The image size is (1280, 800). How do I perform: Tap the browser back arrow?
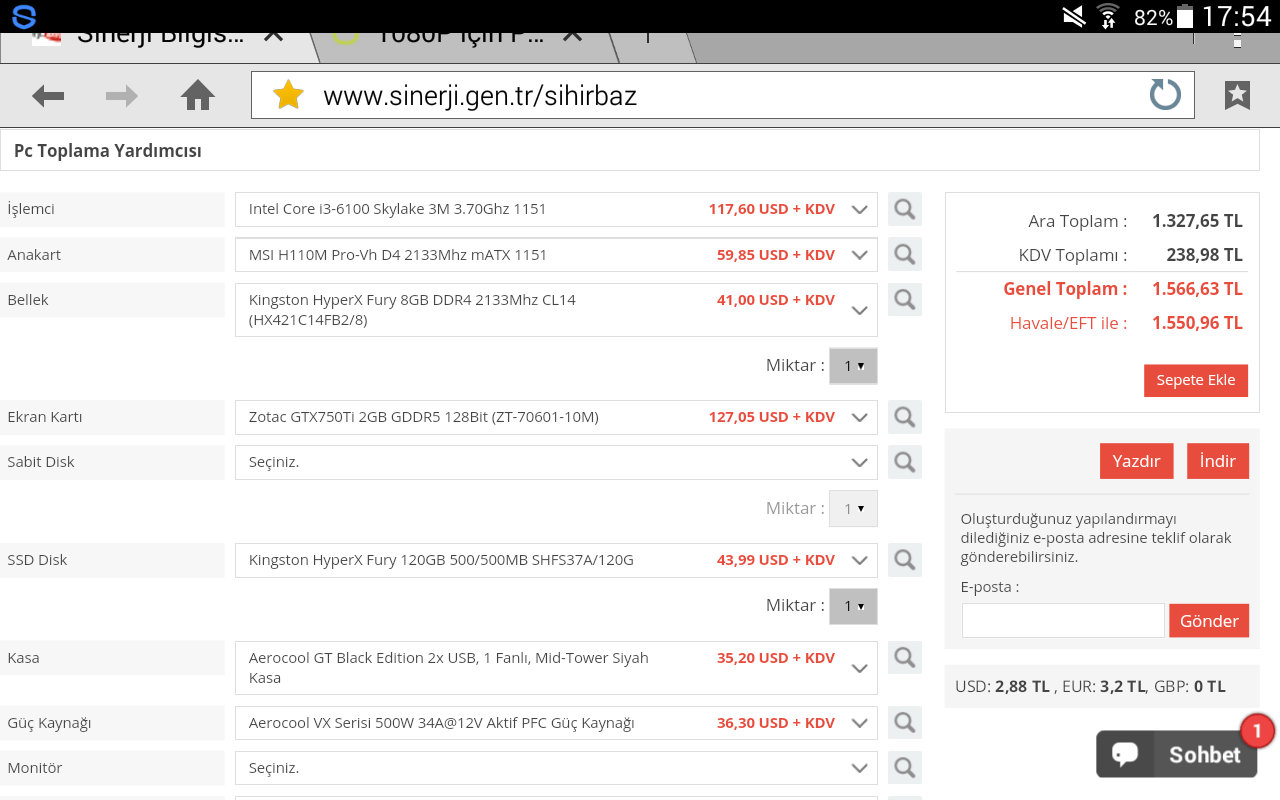tap(48, 96)
